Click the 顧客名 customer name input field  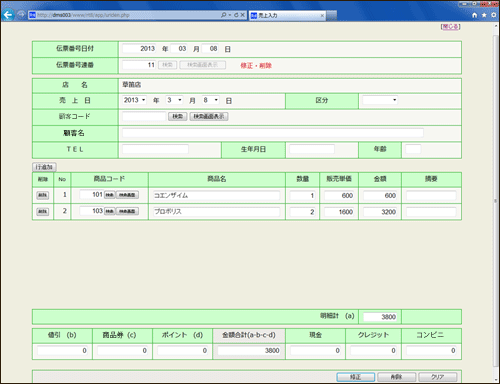tap(273, 133)
